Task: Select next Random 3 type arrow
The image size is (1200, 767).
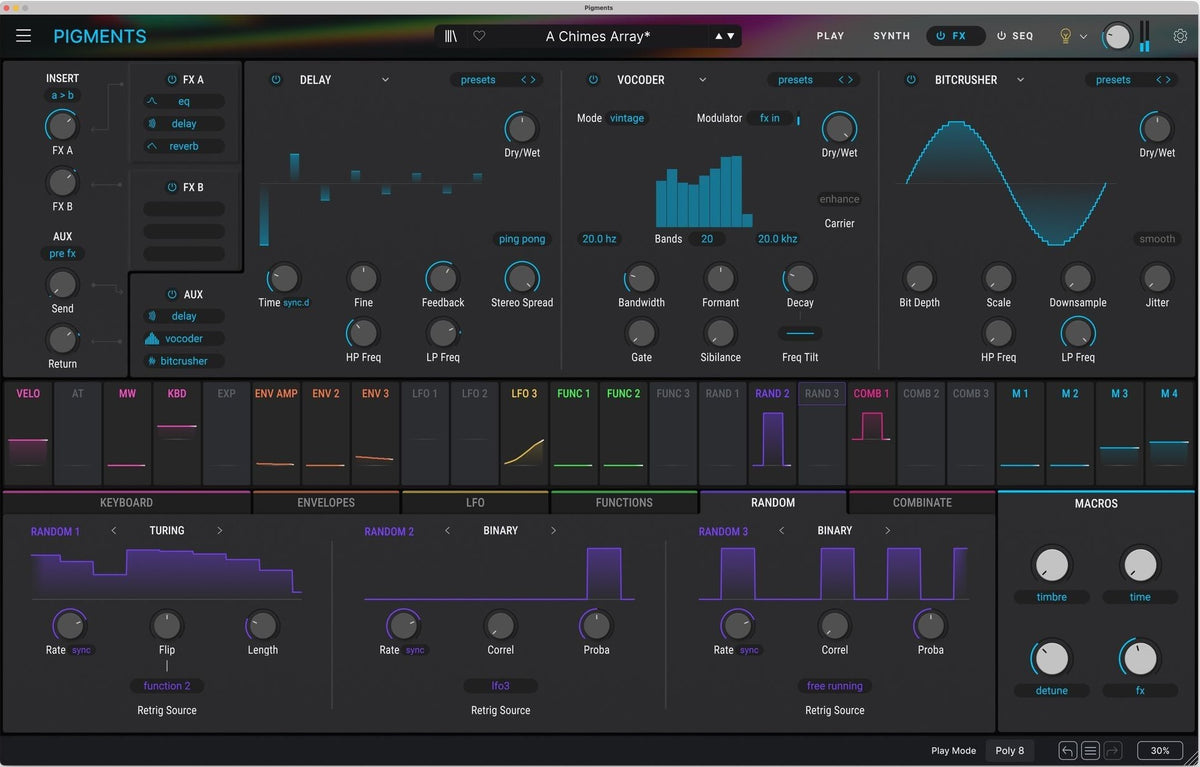Action: 887,531
